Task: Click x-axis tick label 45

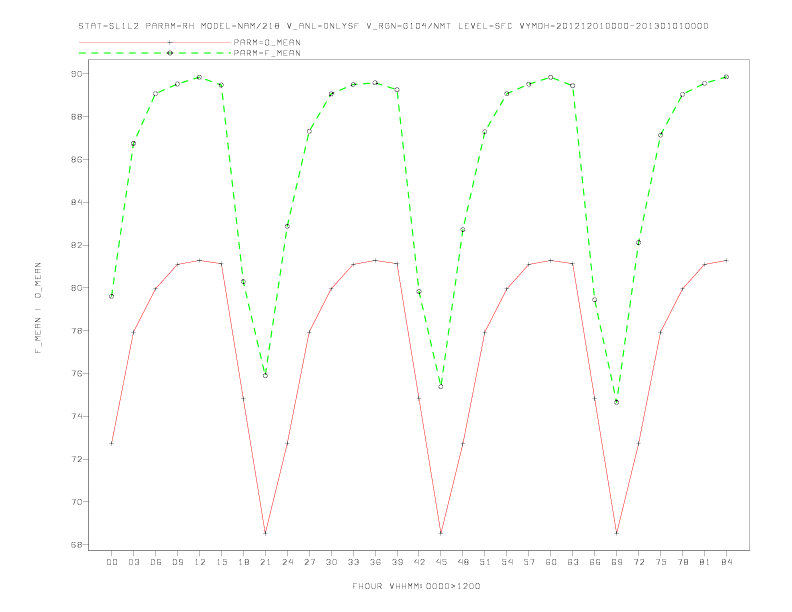Action: pos(441,562)
